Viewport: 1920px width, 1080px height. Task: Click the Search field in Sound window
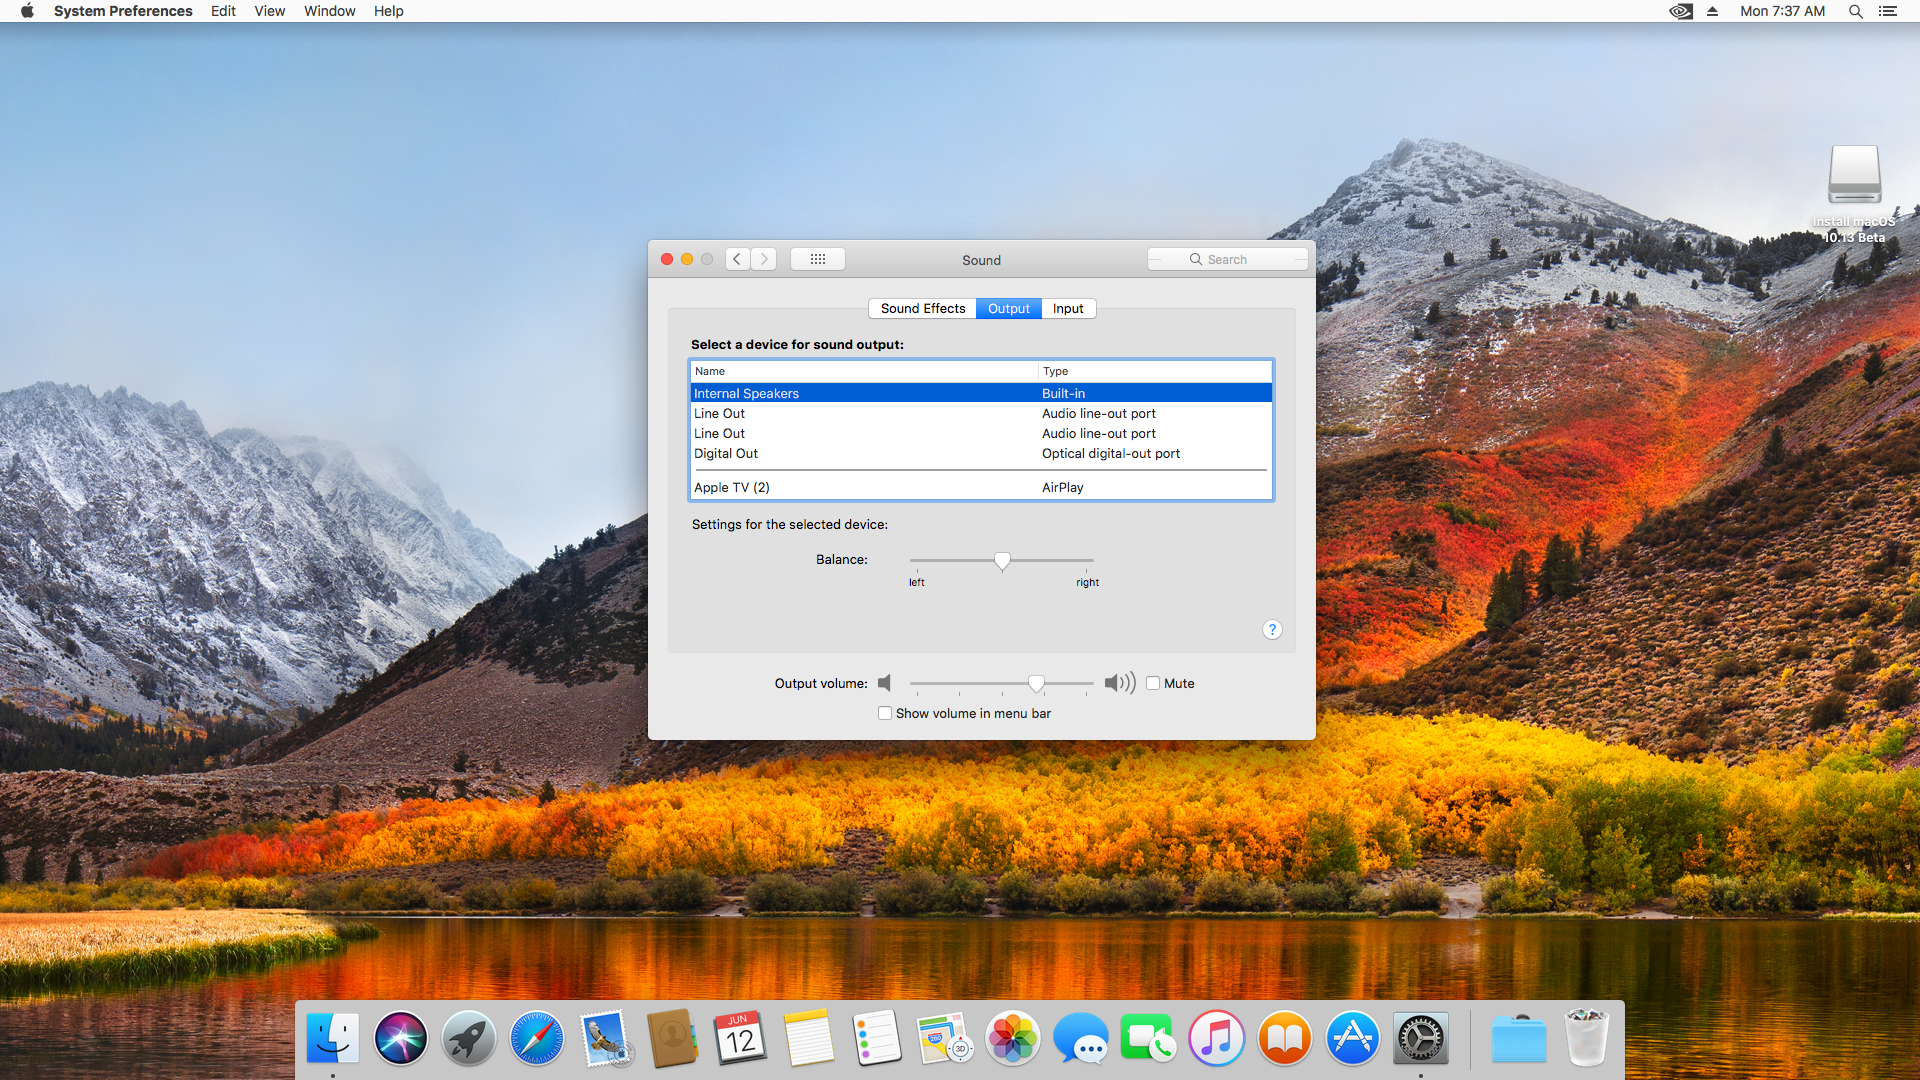coord(1228,259)
